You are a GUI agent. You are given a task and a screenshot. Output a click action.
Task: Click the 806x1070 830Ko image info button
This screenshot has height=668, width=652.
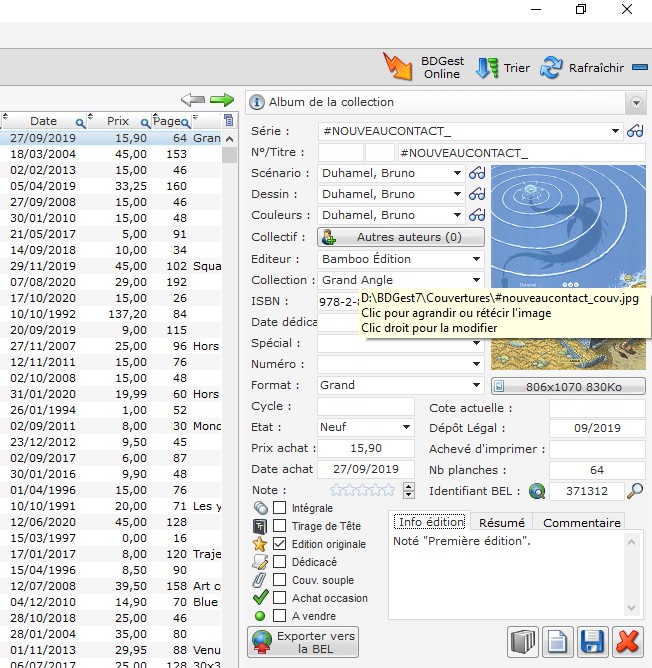(x=568, y=387)
